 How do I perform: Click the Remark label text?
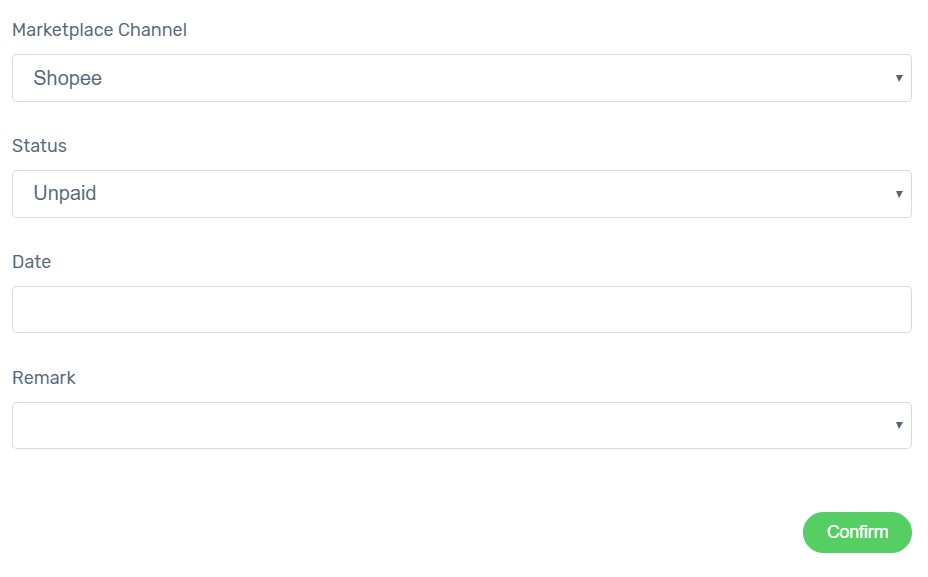44,378
